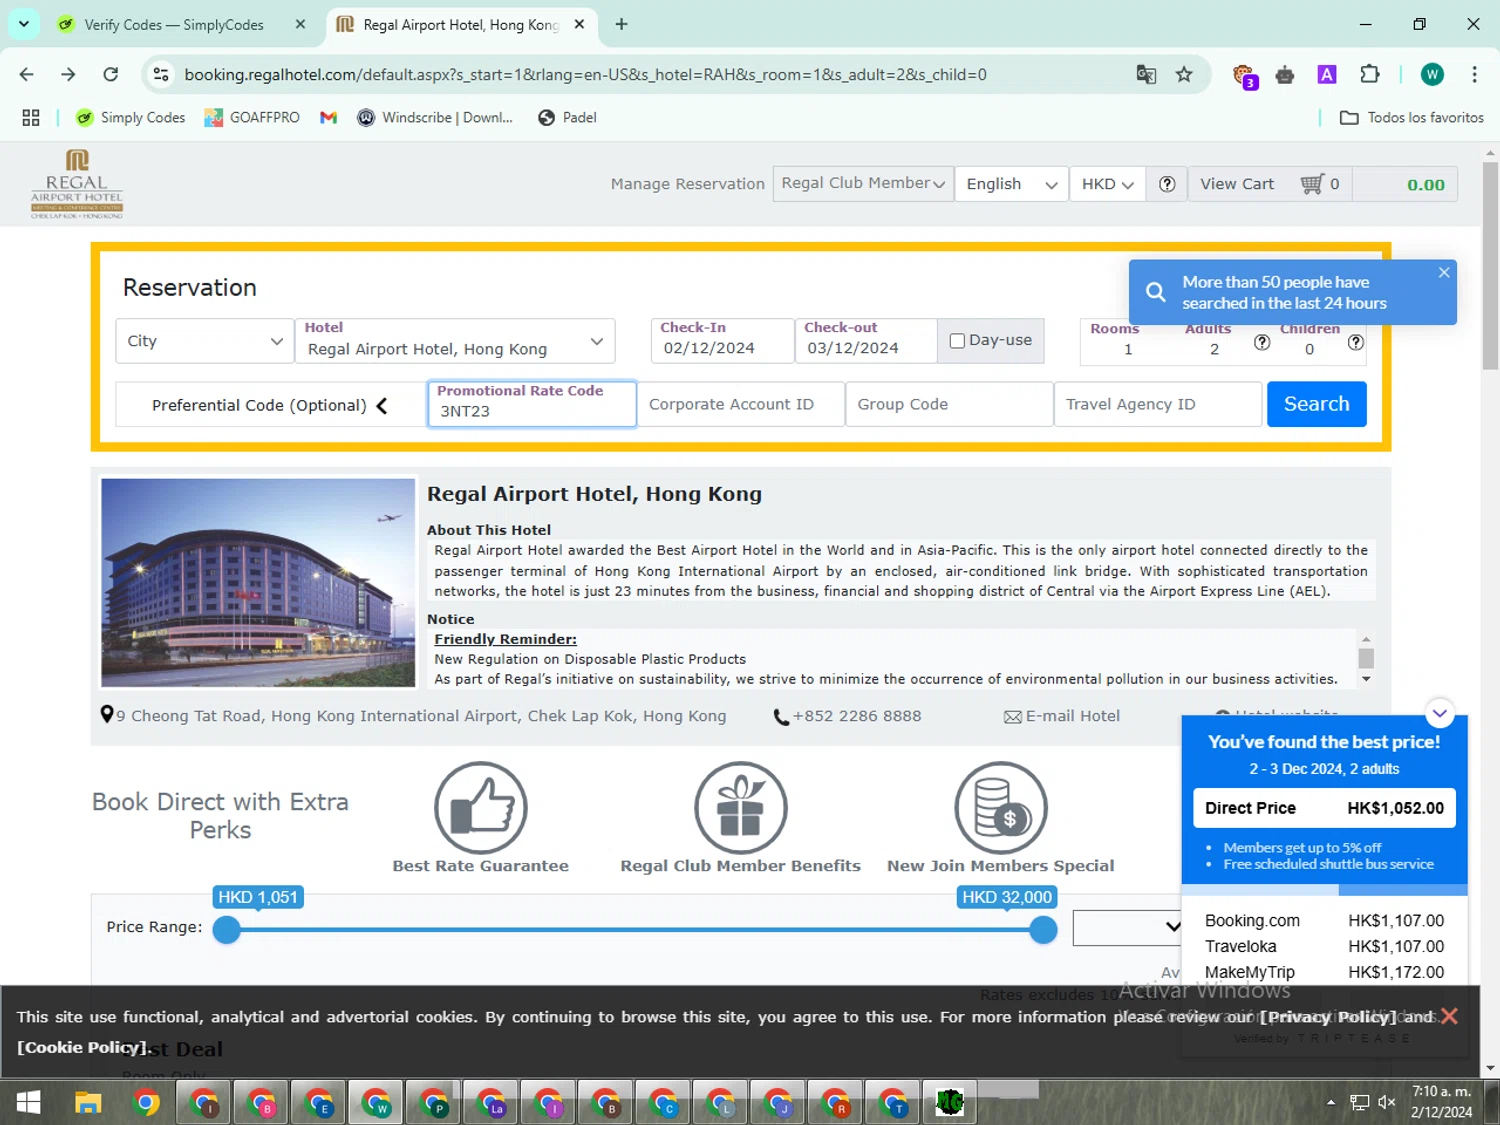The height and width of the screenshot is (1125, 1500).
Task: Click the Check-In date field
Action: pyautogui.click(x=722, y=341)
